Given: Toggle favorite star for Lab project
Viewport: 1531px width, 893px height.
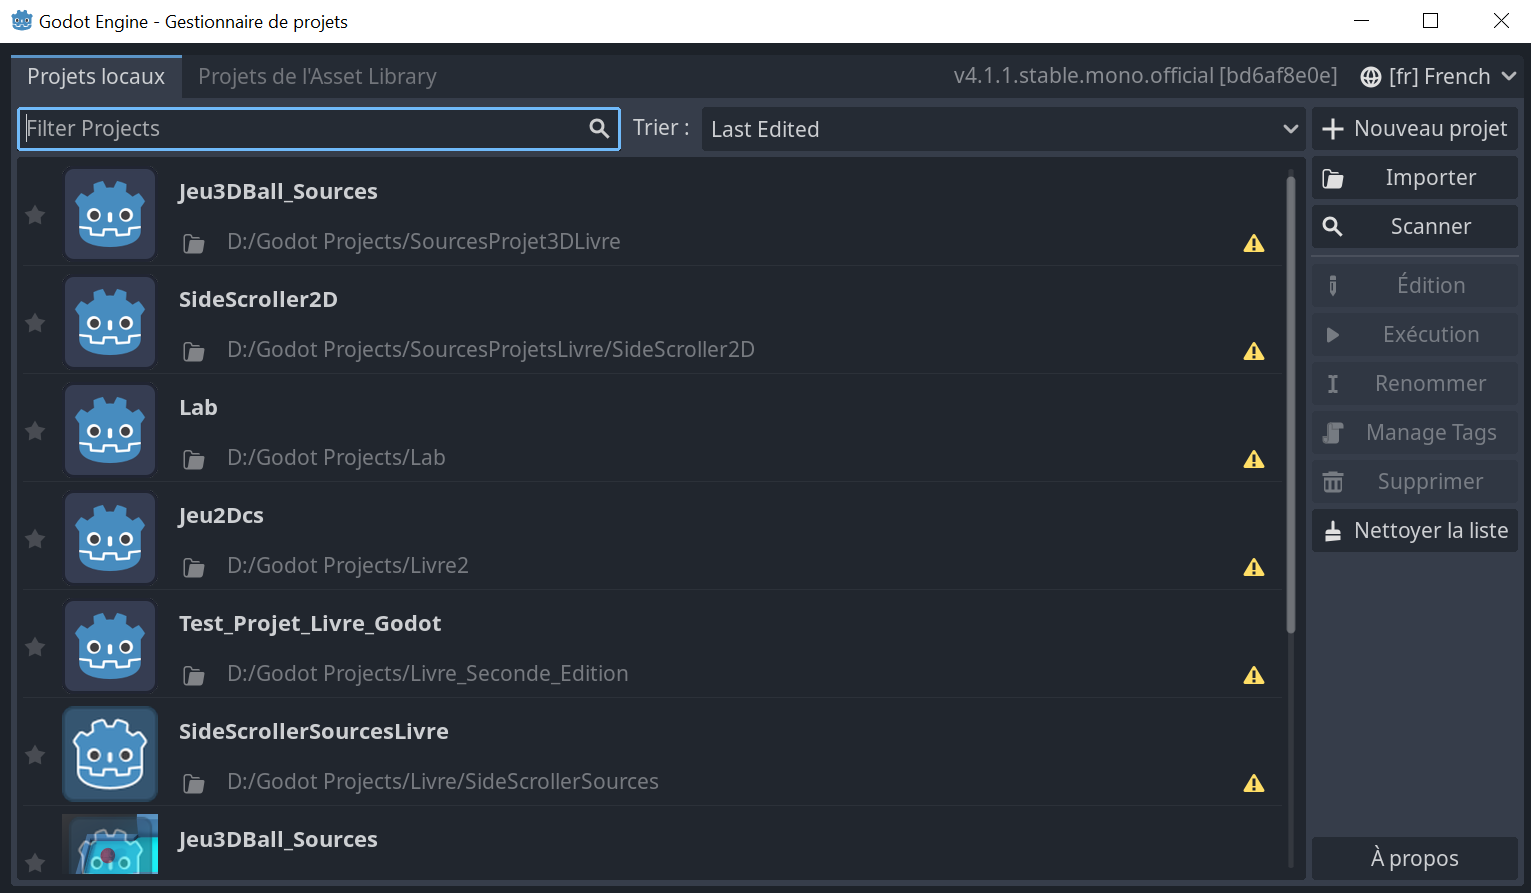Looking at the screenshot, I should [x=35, y=431].
